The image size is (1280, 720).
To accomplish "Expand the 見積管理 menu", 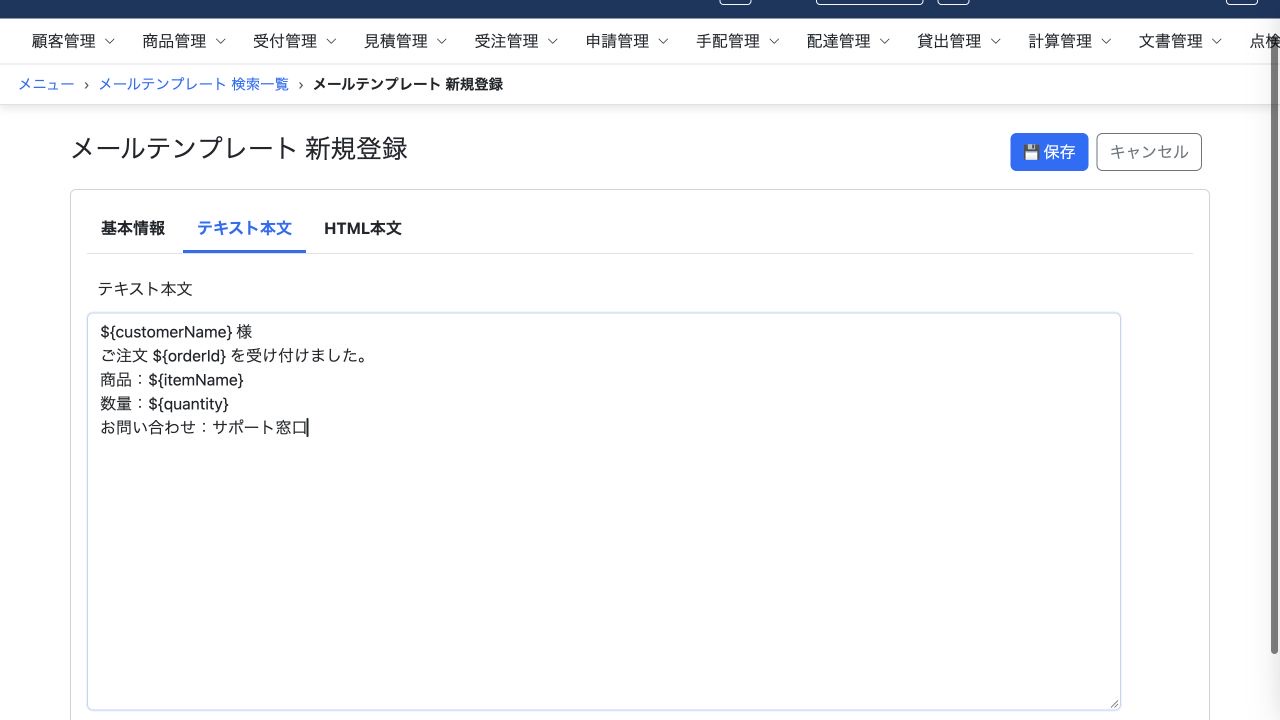I will pos(405,41).
